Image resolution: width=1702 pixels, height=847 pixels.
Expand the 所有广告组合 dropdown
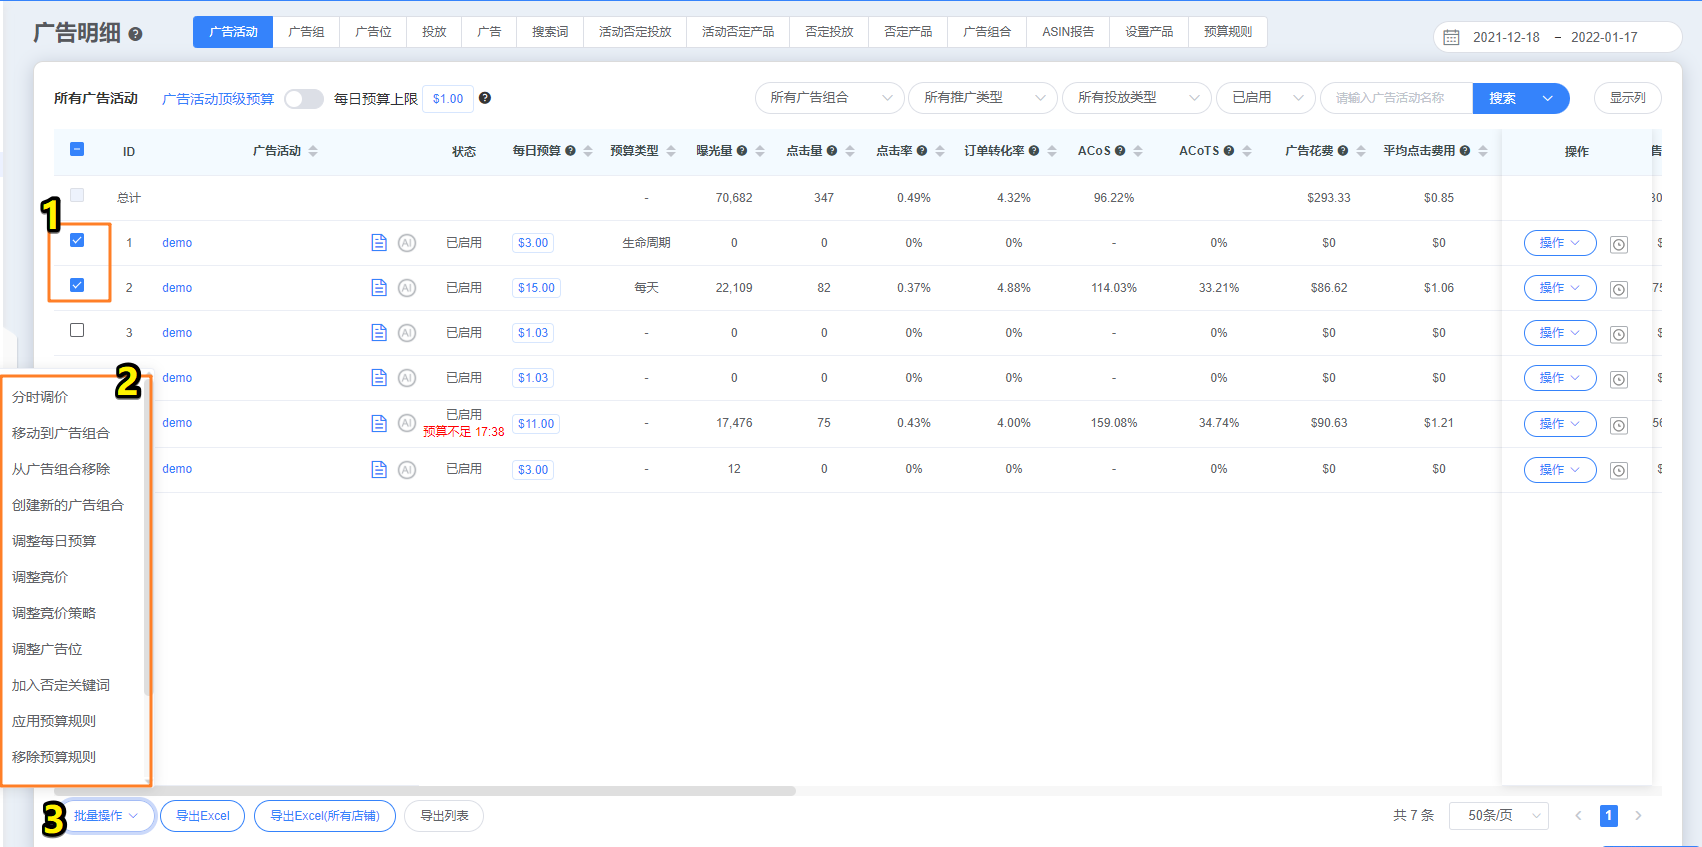point(830,98)
